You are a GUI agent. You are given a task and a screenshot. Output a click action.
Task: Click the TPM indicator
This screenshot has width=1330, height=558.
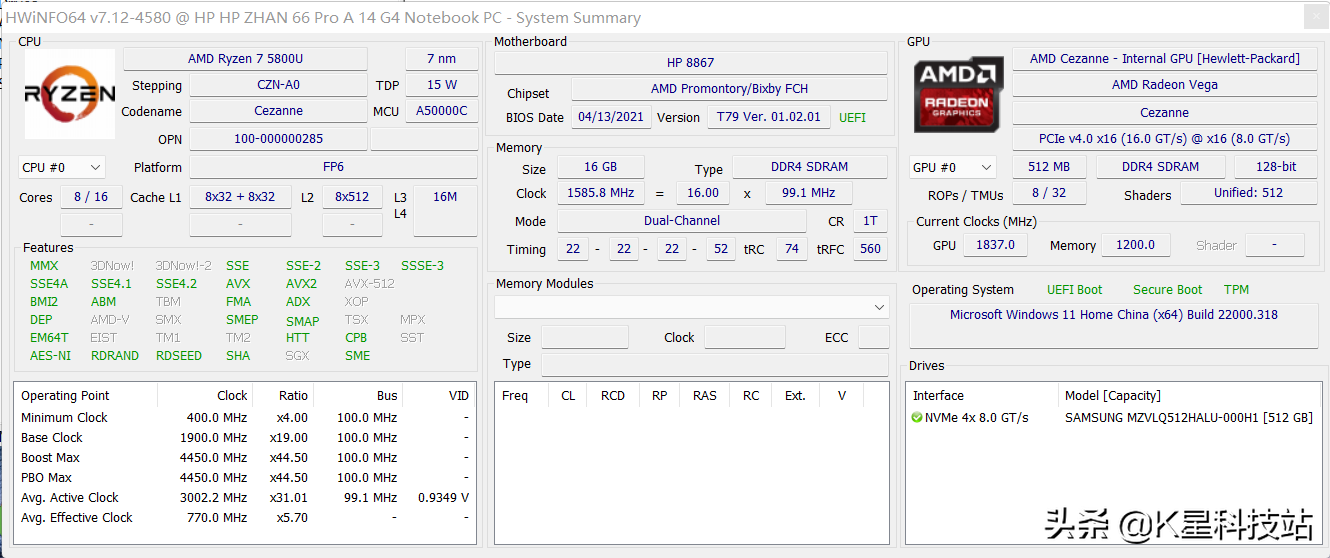1236,290
